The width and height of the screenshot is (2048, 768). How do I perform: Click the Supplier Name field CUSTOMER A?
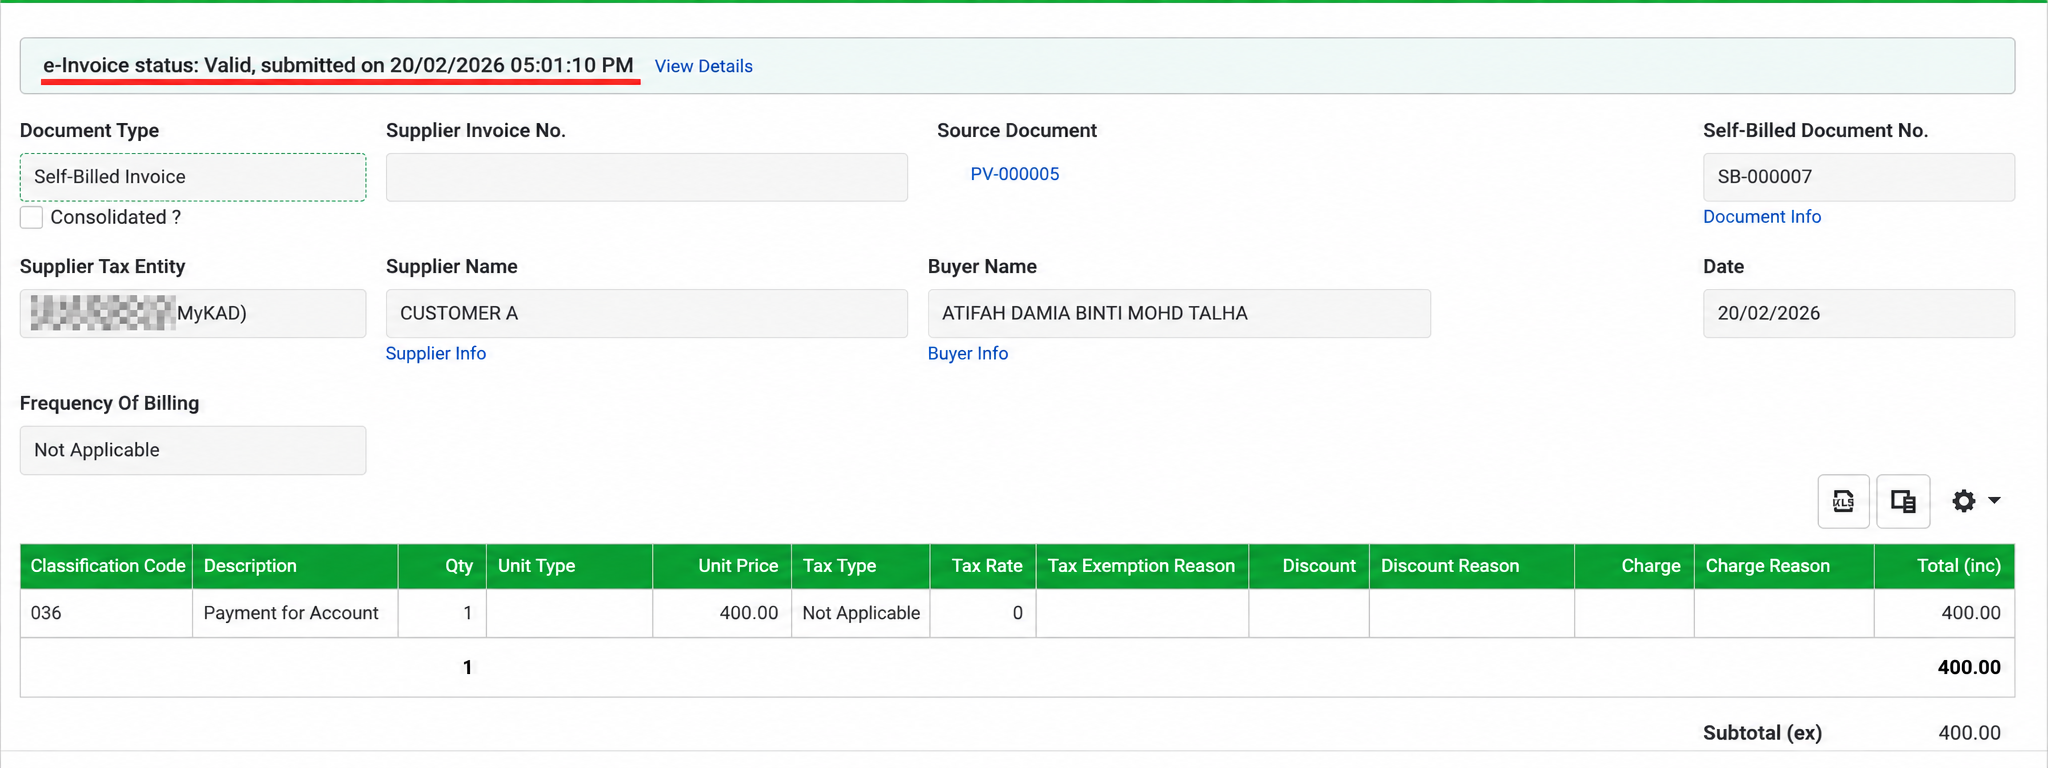(x=647, y=313)
